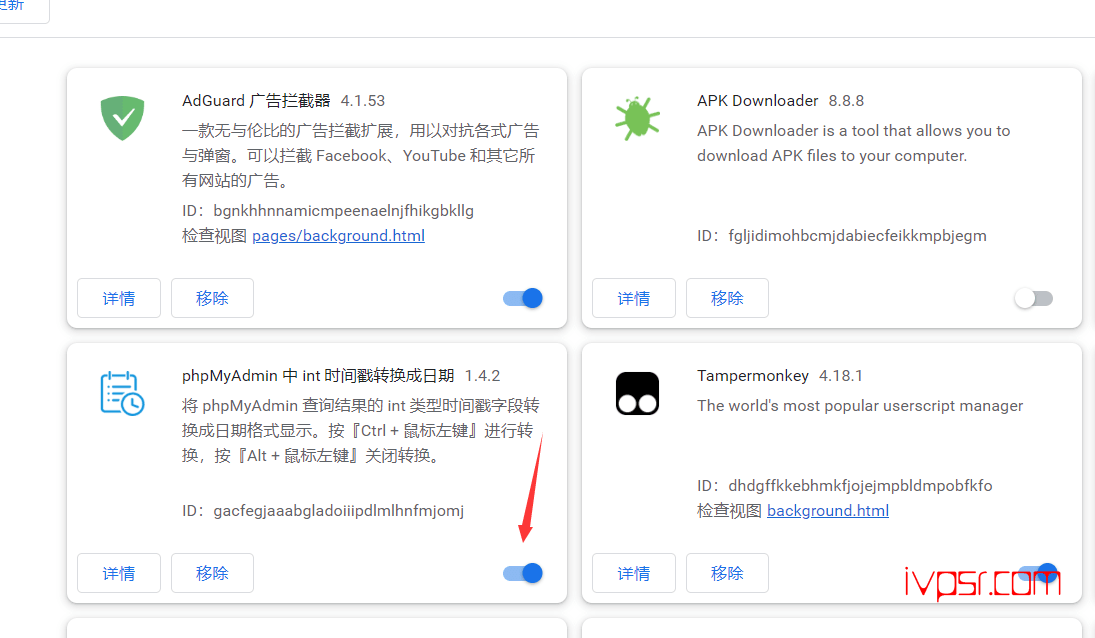Click the phpMyAdmin calendar clock extension icon
Viewport: 1095px width, 638px height.
click(x=122, y=393)
